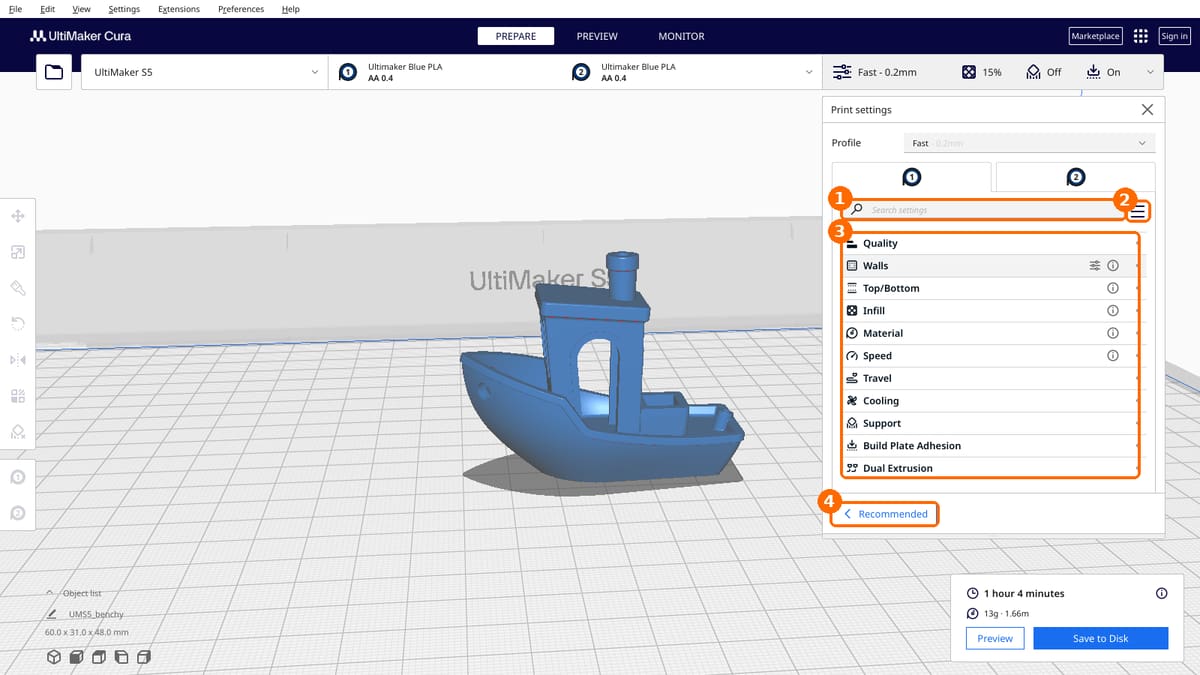The image size is (1200, 675).
Task: Expand the Top/Bottom settings category
Action: coord(991,288)
